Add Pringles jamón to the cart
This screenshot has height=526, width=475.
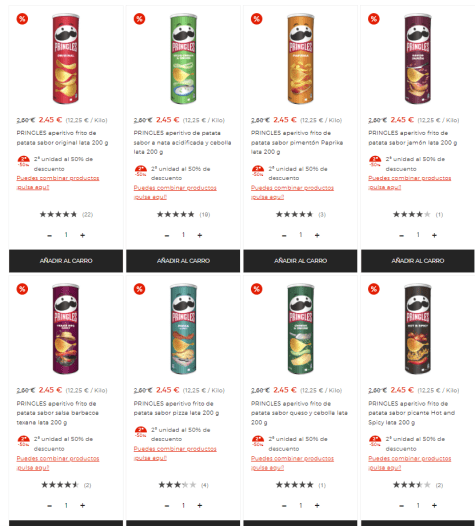point(418,261)
